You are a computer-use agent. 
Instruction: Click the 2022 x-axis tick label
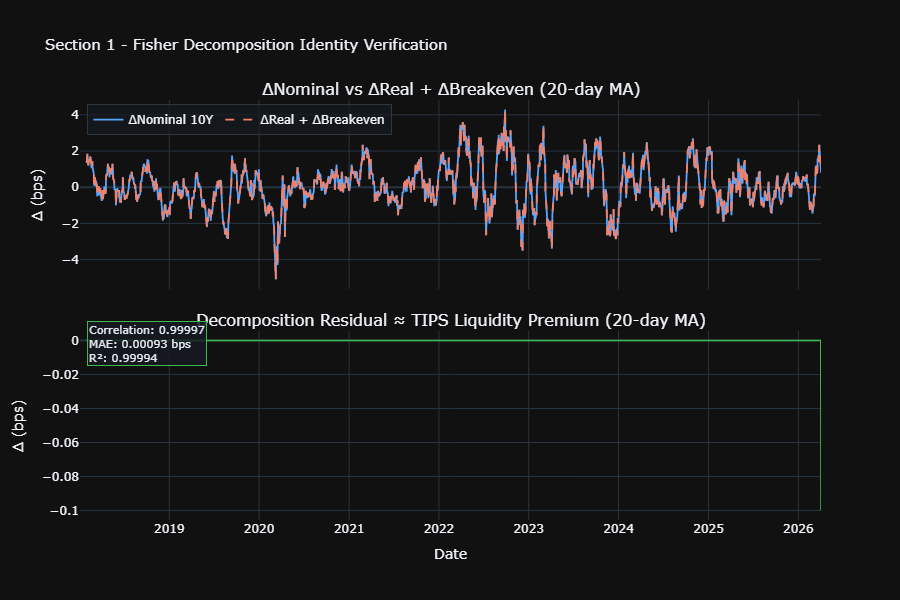(439, 529)
